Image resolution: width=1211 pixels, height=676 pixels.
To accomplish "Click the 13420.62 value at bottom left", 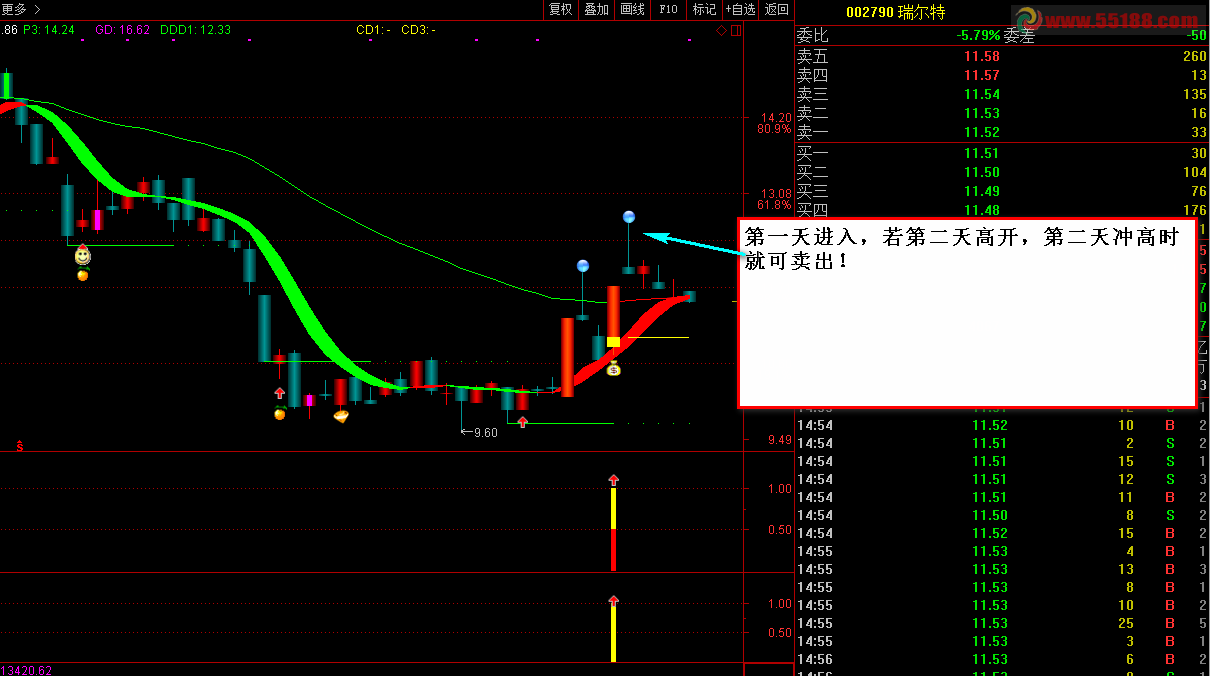I will (26, 670).
